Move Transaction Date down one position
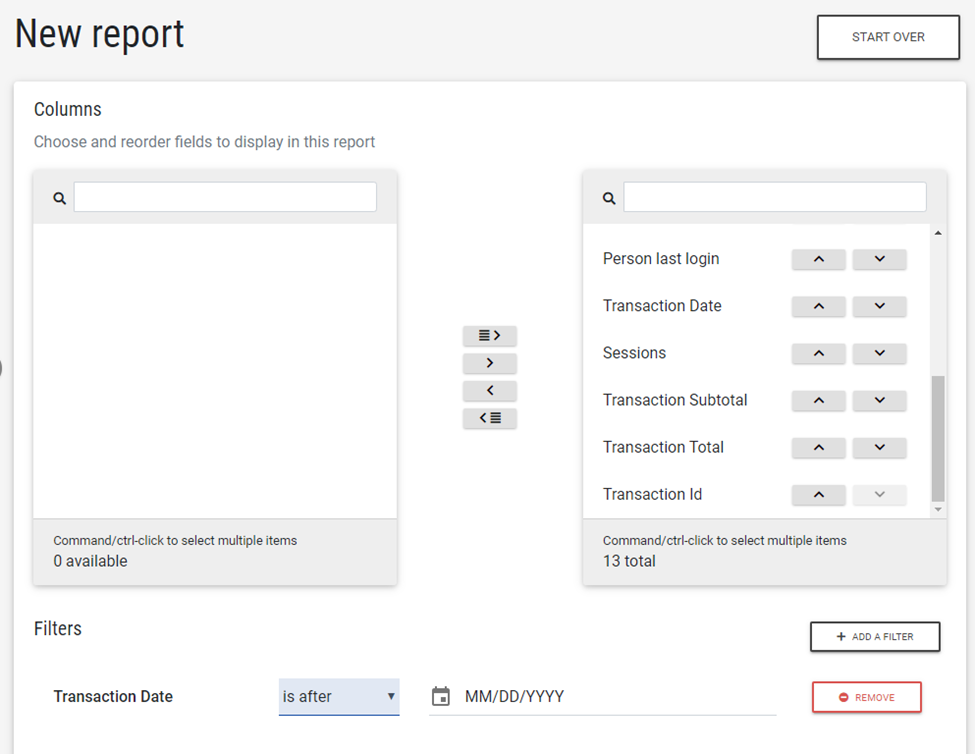 (879, 306)
